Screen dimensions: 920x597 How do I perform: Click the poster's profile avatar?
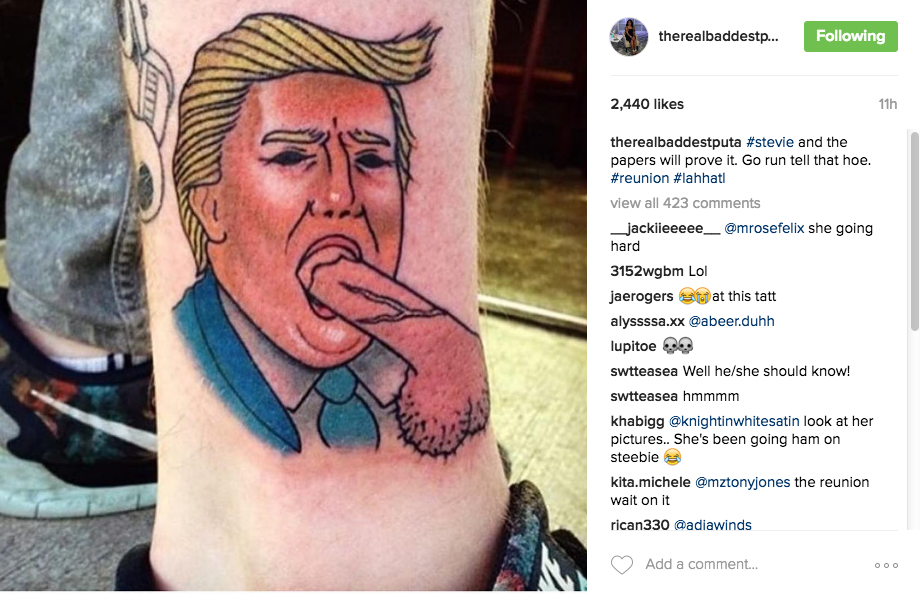point(629,36)
